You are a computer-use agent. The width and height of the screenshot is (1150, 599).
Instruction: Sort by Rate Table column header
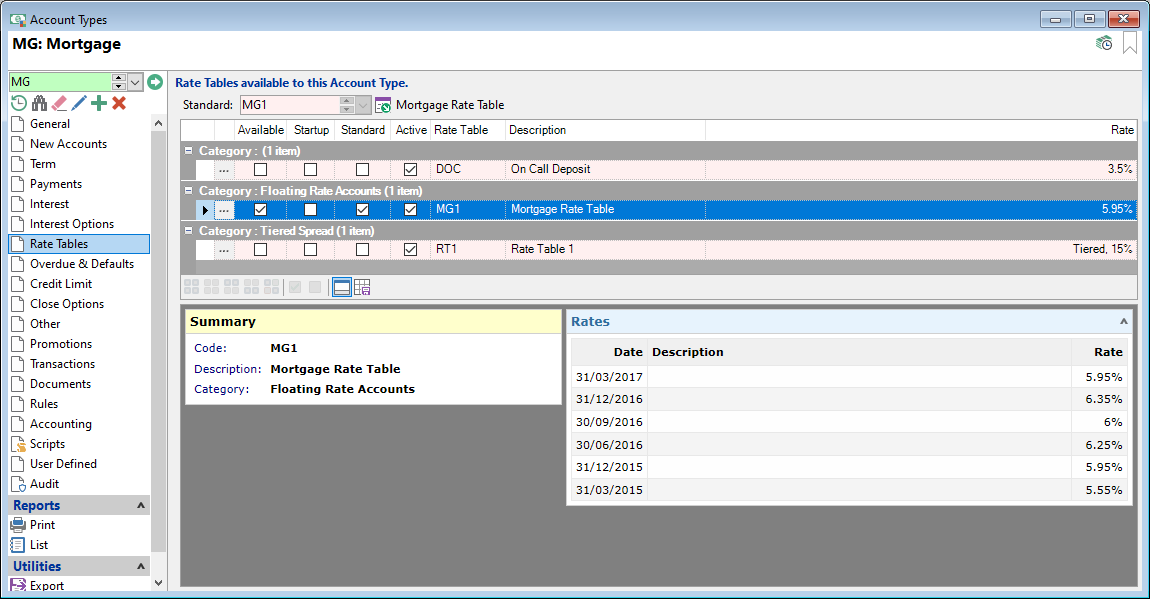[x=467, y=130]
